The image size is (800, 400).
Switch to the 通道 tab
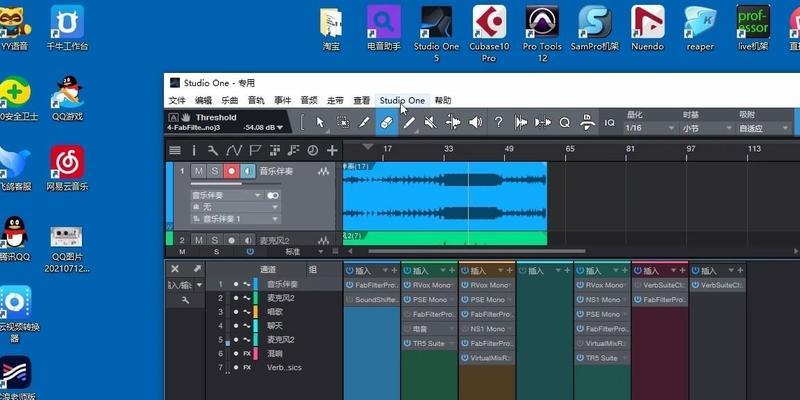coord(268,270)
